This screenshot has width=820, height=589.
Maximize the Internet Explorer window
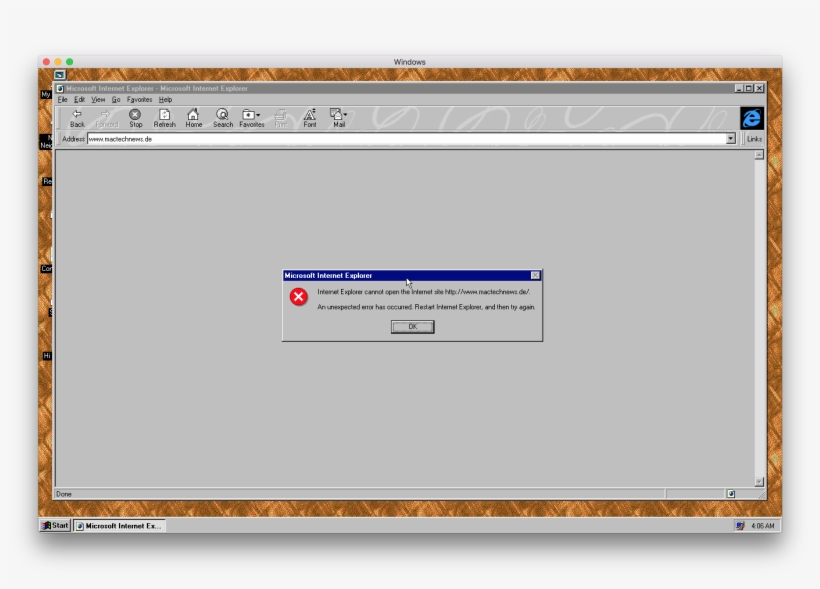[x=748, y=88]
